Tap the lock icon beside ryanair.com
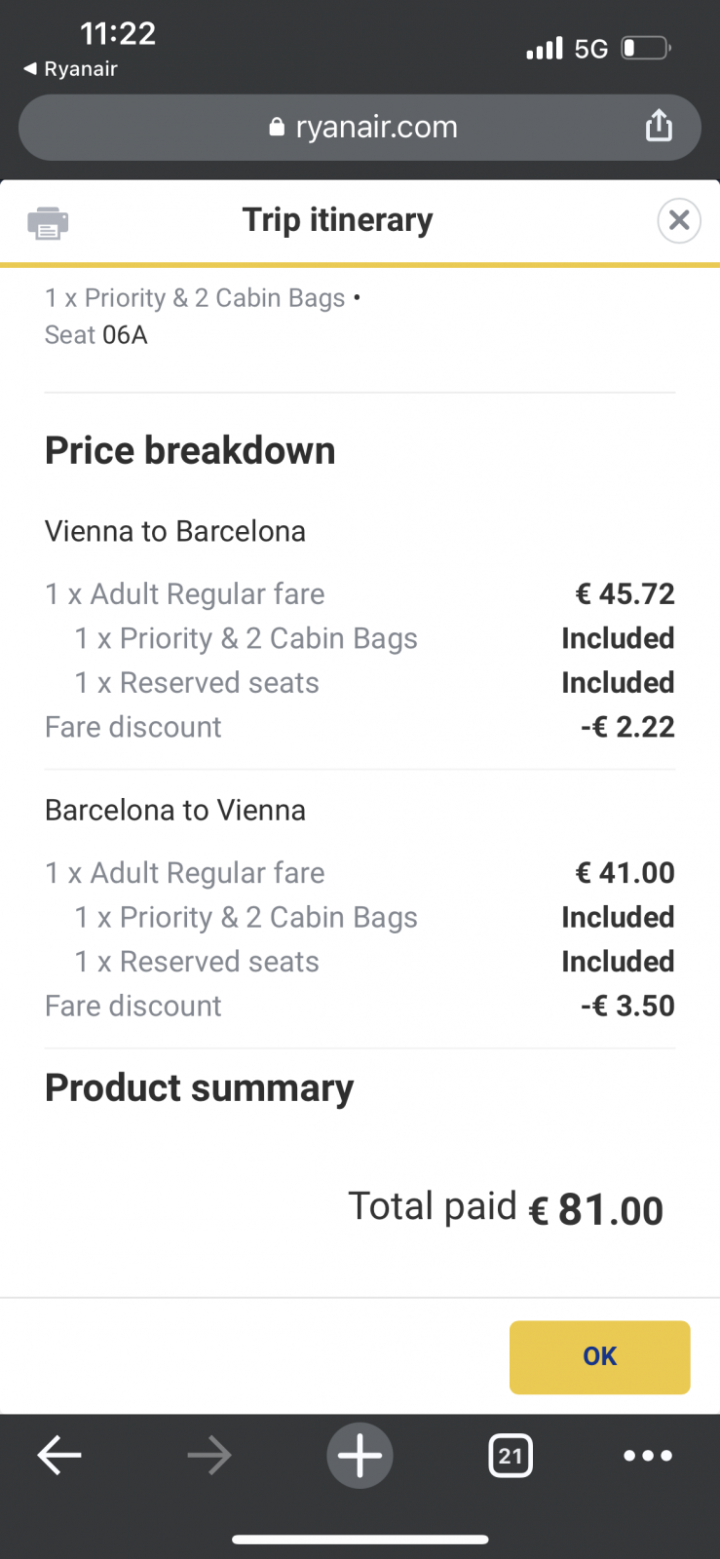 pyautogui.click(x=277, y=128)
